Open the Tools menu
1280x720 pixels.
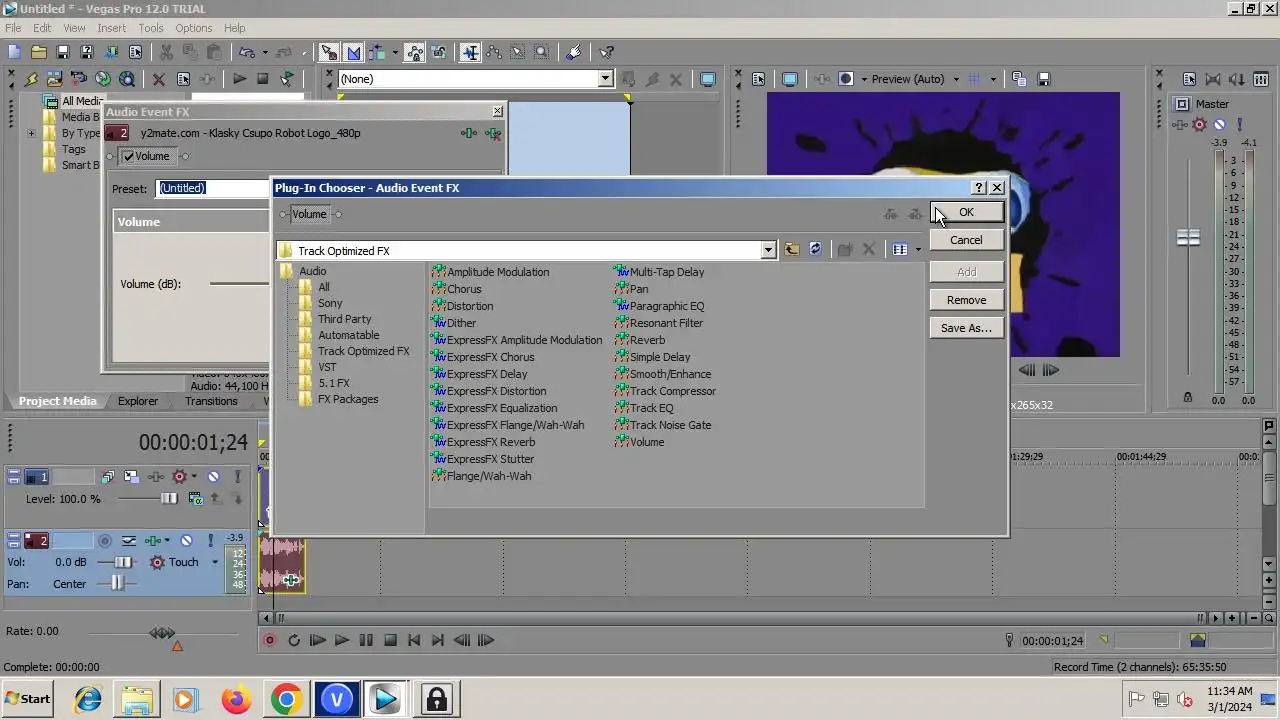[x=151, y=28]
